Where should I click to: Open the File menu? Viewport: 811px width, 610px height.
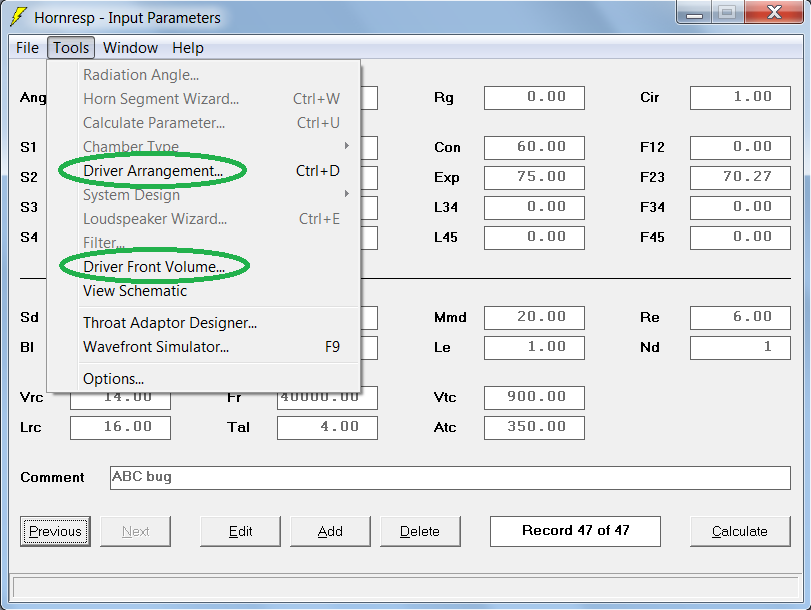point(27,48)
